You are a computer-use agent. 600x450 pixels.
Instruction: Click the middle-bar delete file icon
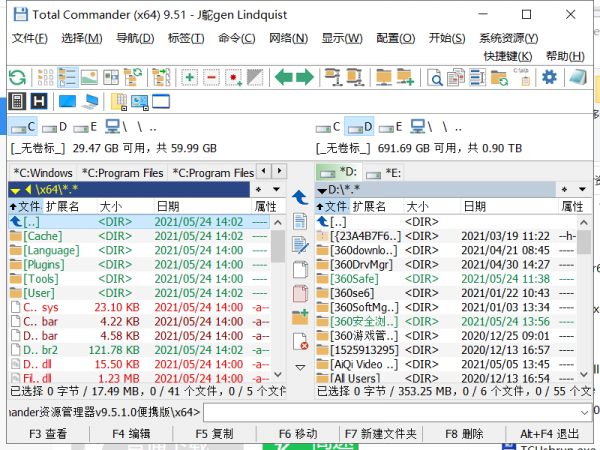coord(300,341)
